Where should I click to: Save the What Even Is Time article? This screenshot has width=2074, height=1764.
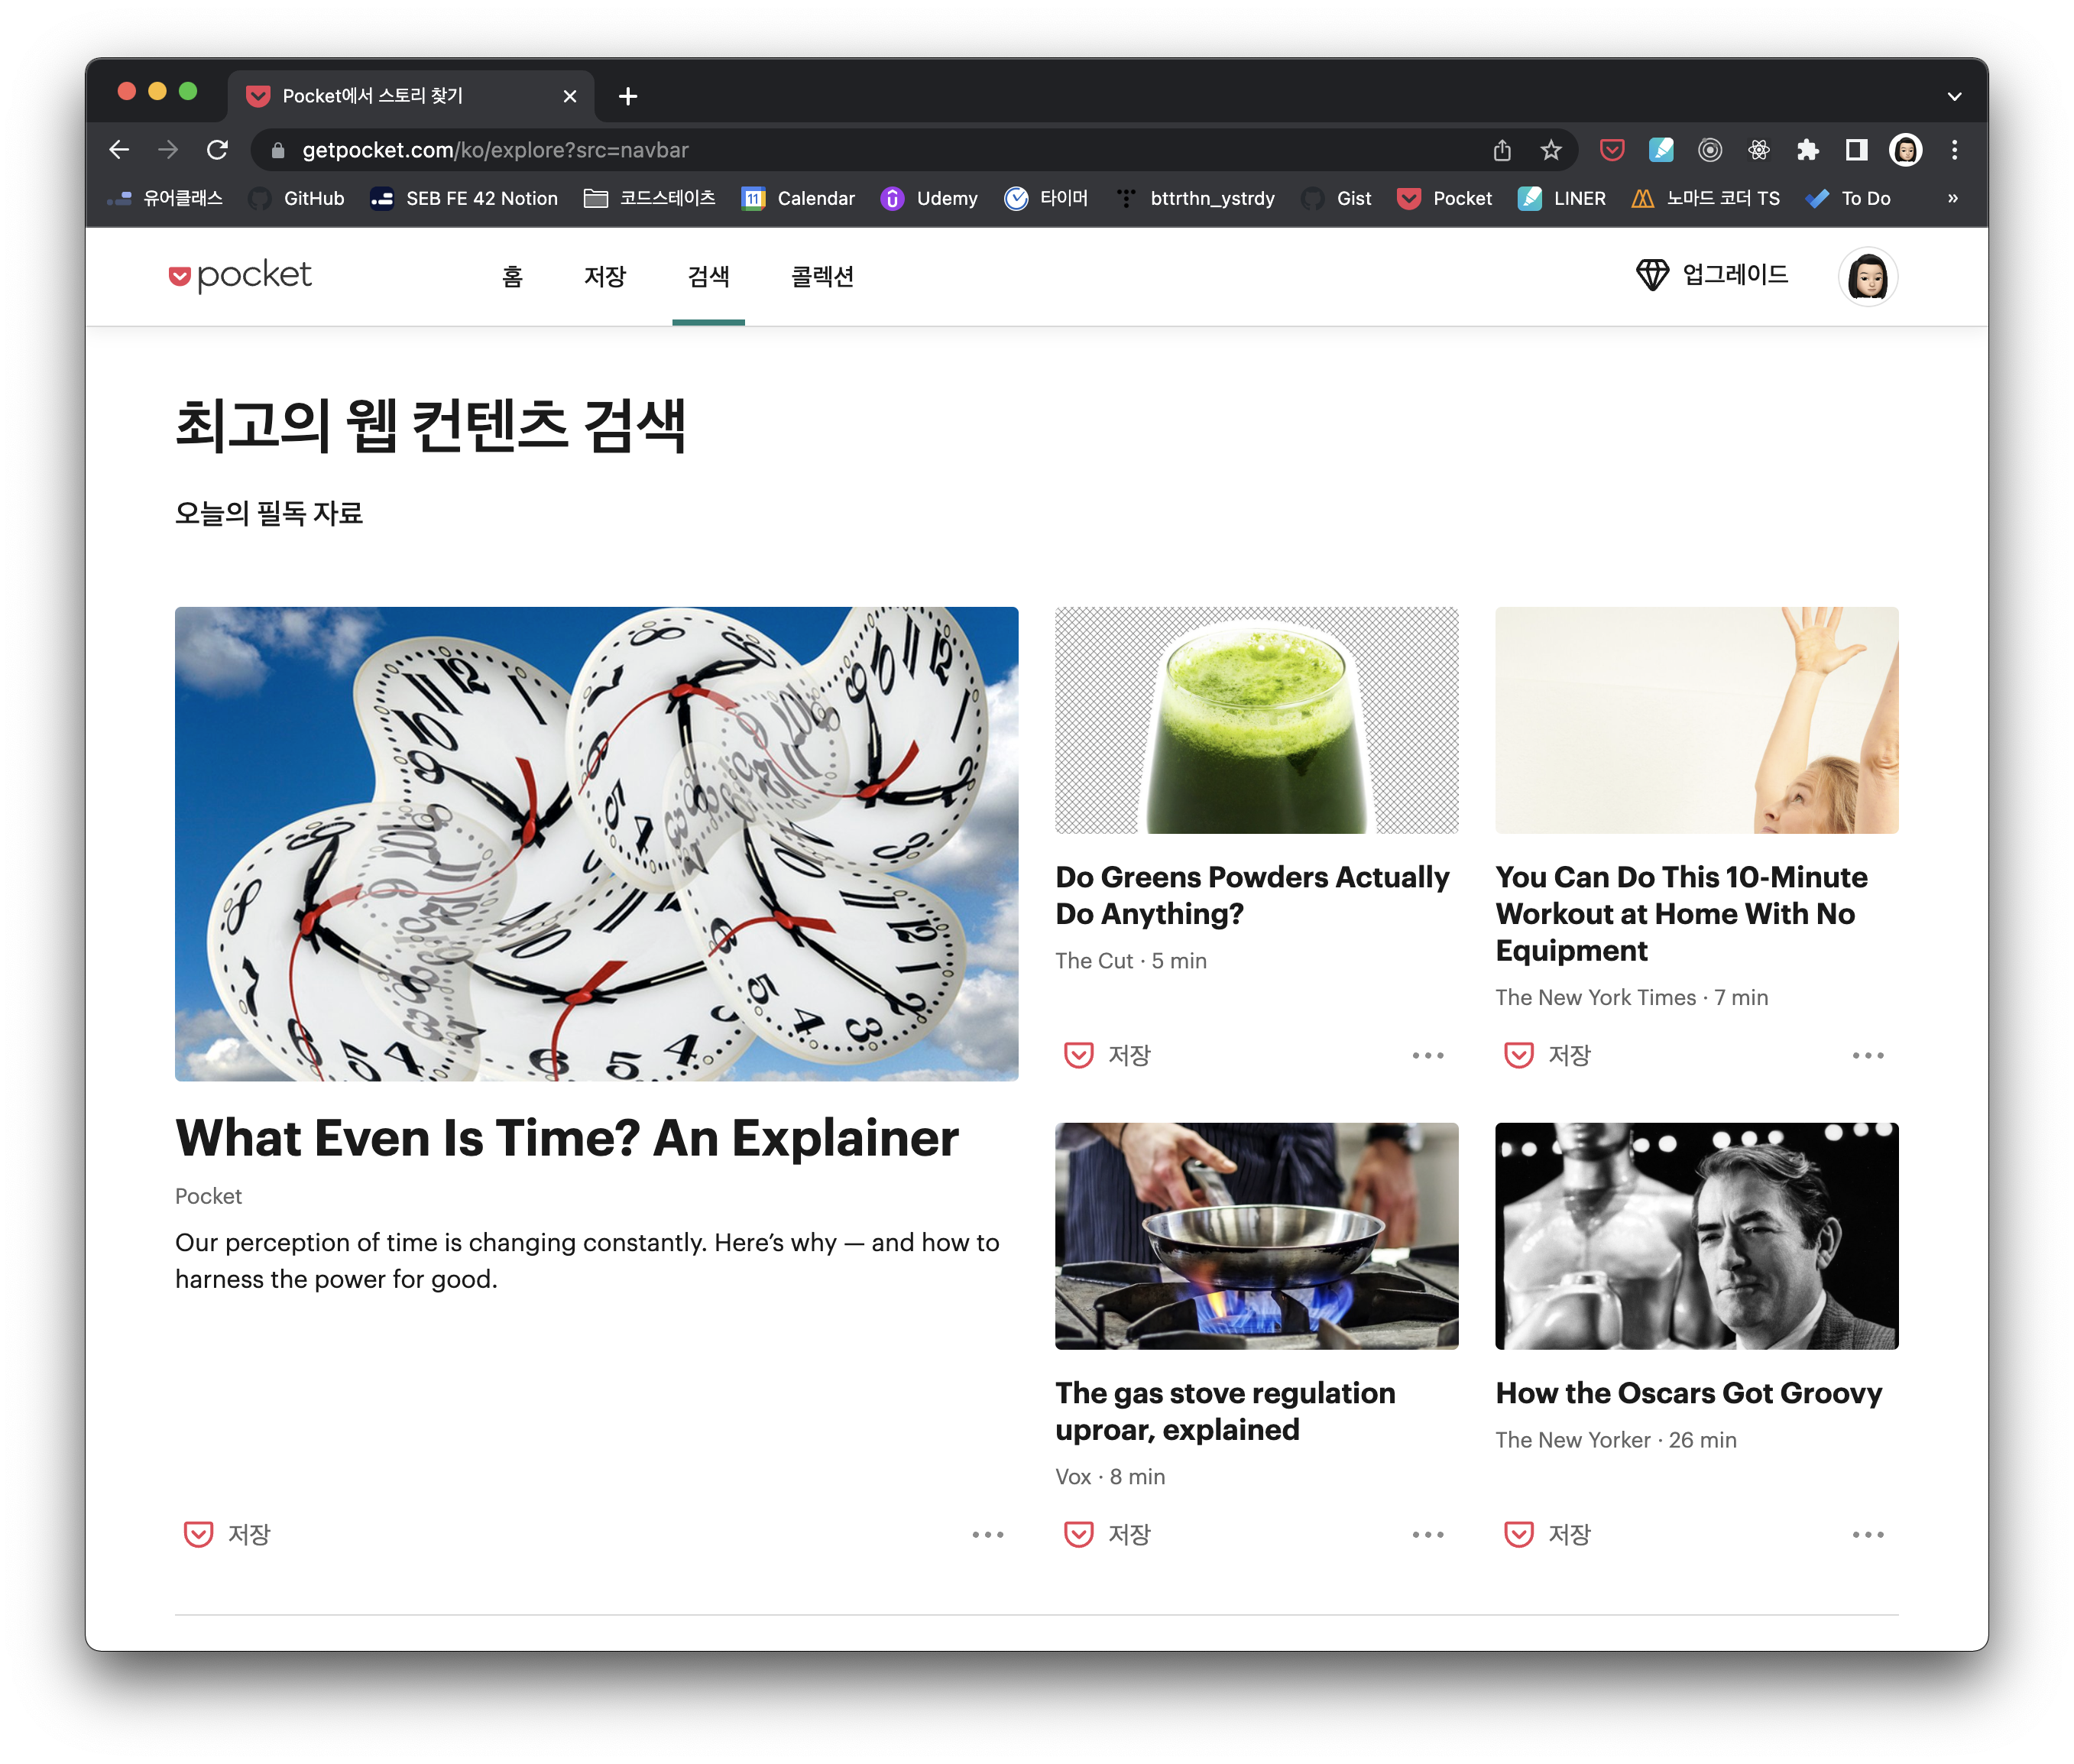227,1534
